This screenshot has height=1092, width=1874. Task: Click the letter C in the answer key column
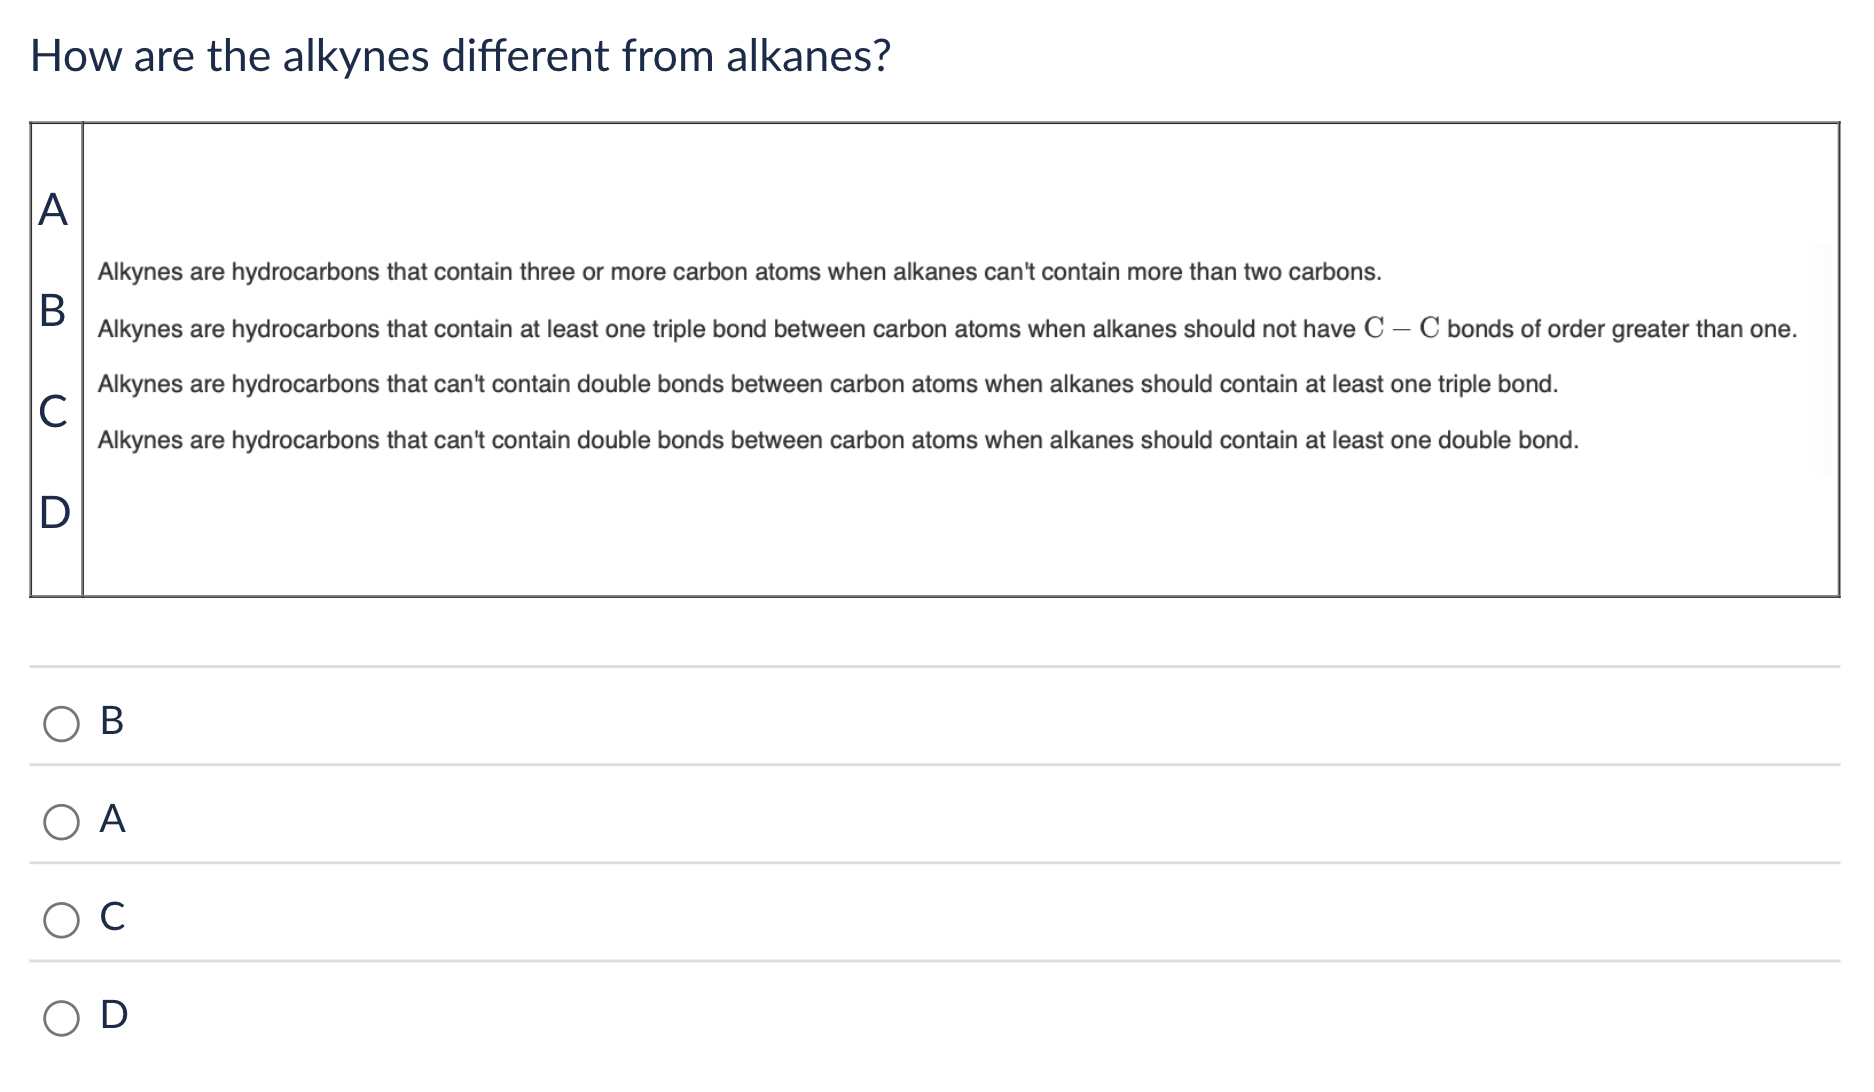tap(52, 413)
